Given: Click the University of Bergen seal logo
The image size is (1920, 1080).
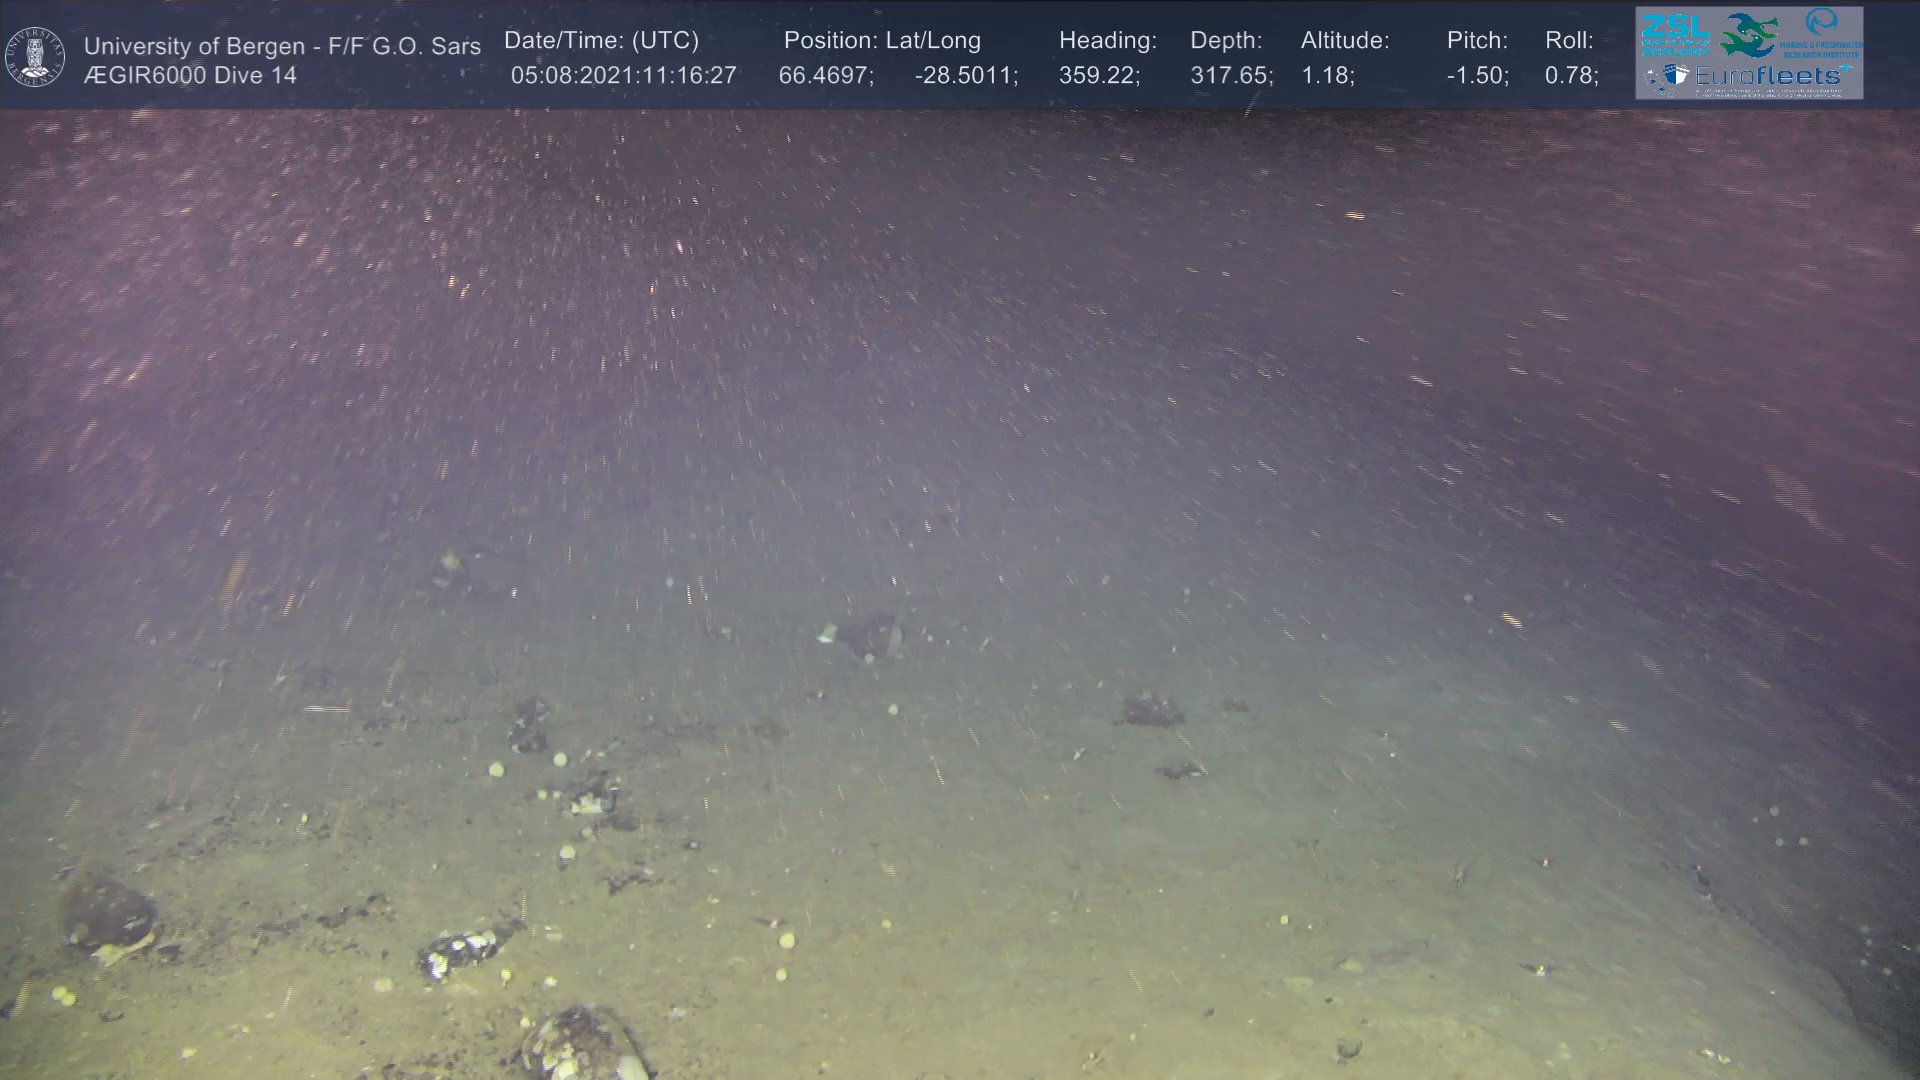Looking at the screenshot, I should click(35, 56).
